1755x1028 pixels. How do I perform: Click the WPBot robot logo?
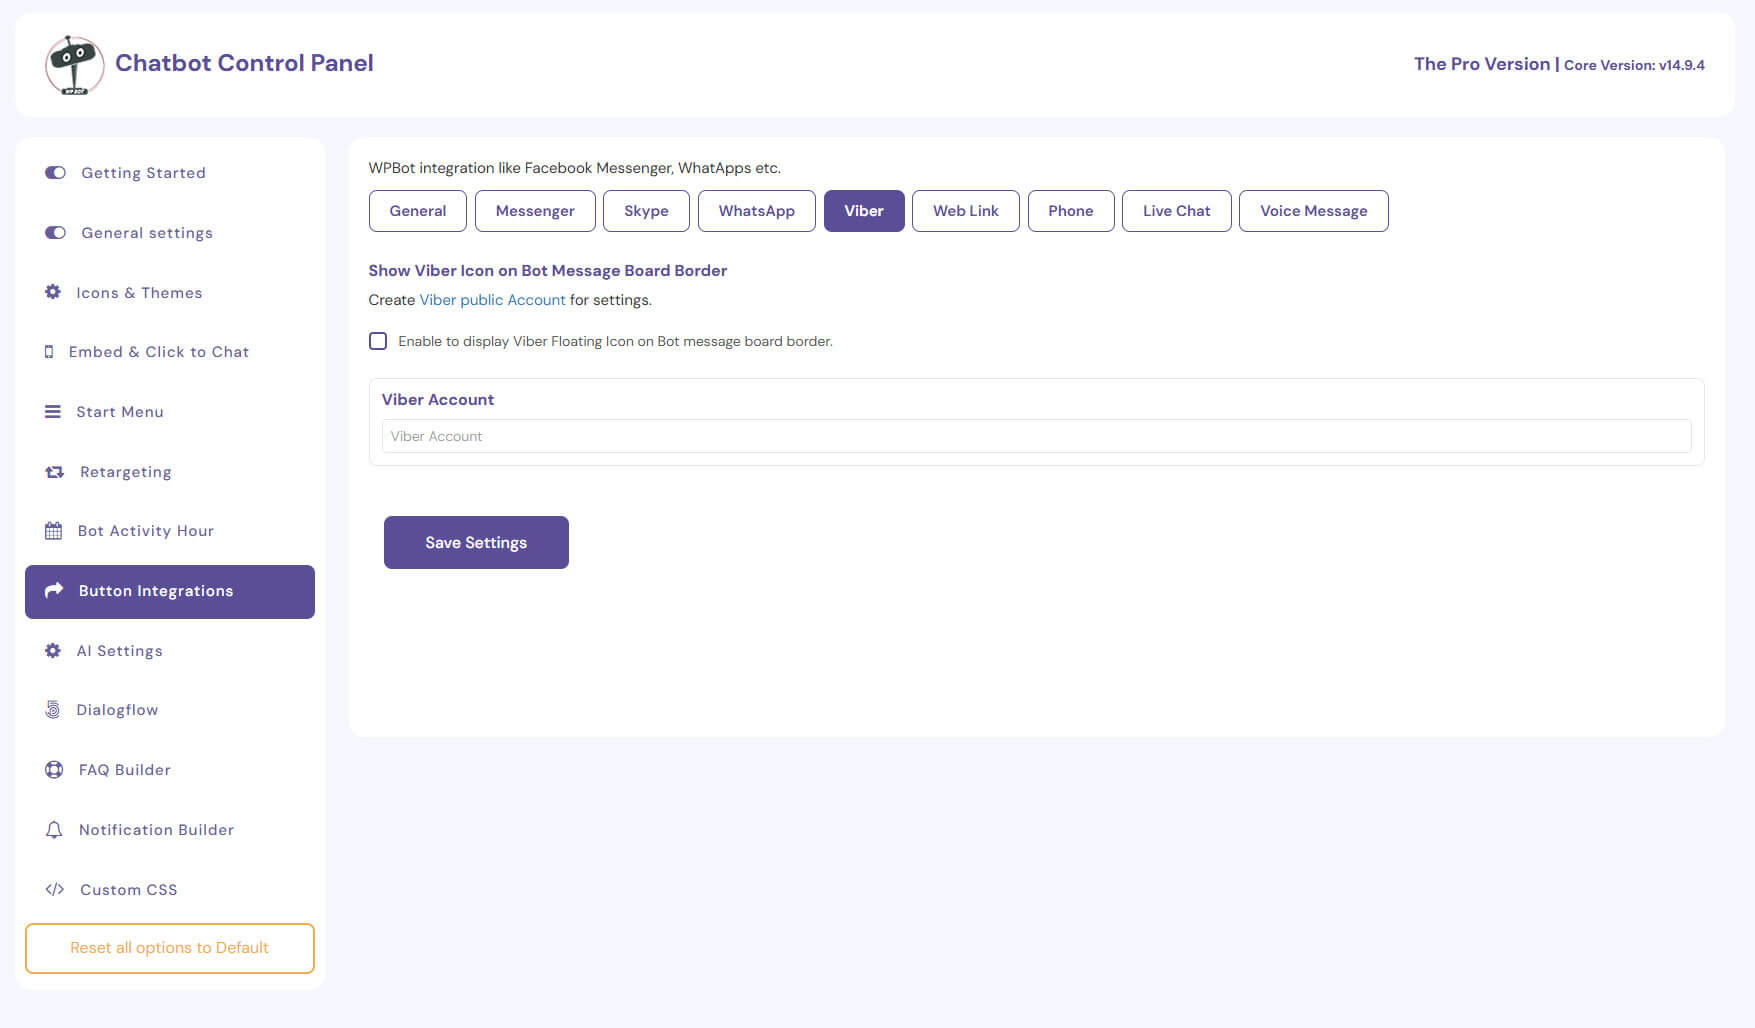click(x=75, y=65)
